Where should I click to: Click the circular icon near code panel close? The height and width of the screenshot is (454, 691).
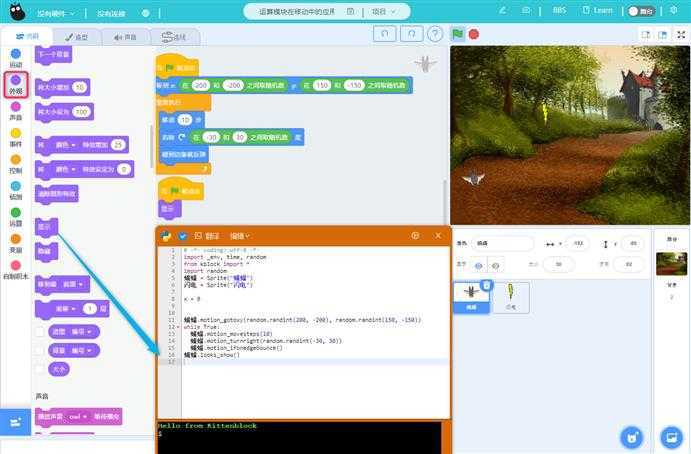tap(415, 236)
